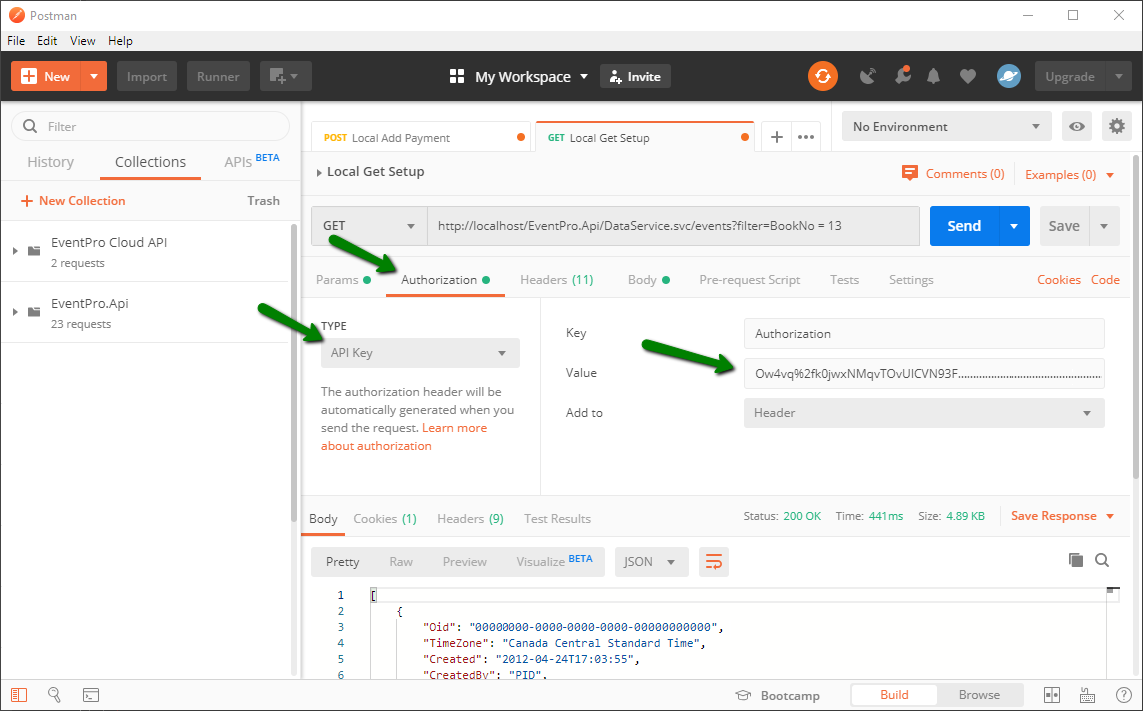Open keyboard shortcuts icon
This screenshot has width=1143, height=711.
point(1087,695)
